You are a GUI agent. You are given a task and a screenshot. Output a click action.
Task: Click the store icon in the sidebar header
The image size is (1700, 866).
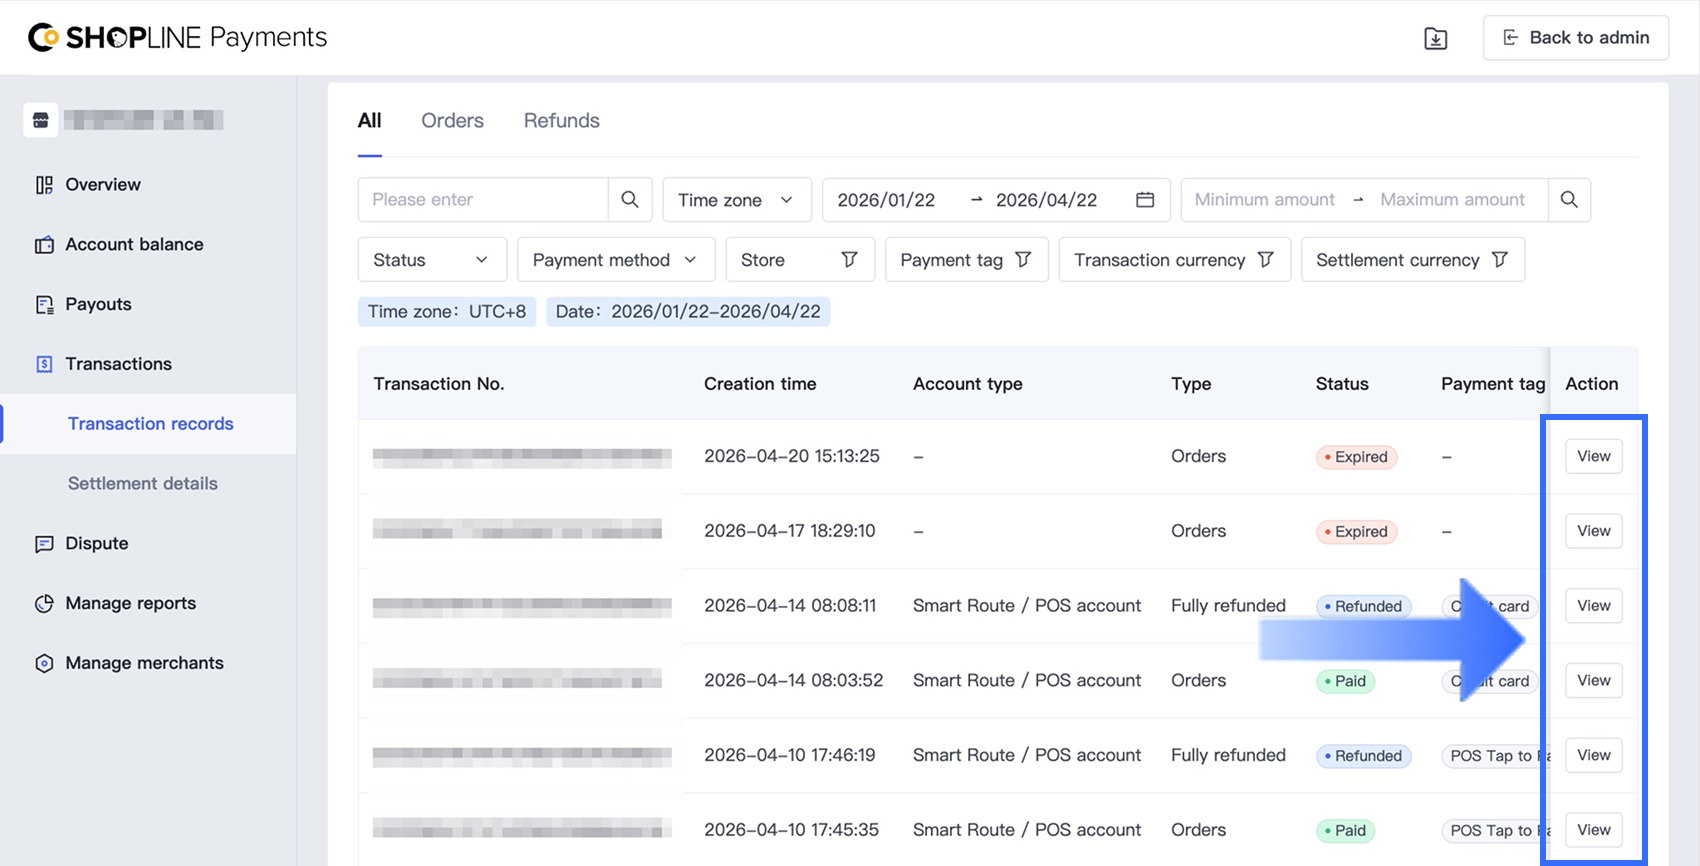click(x=41, y=120)
